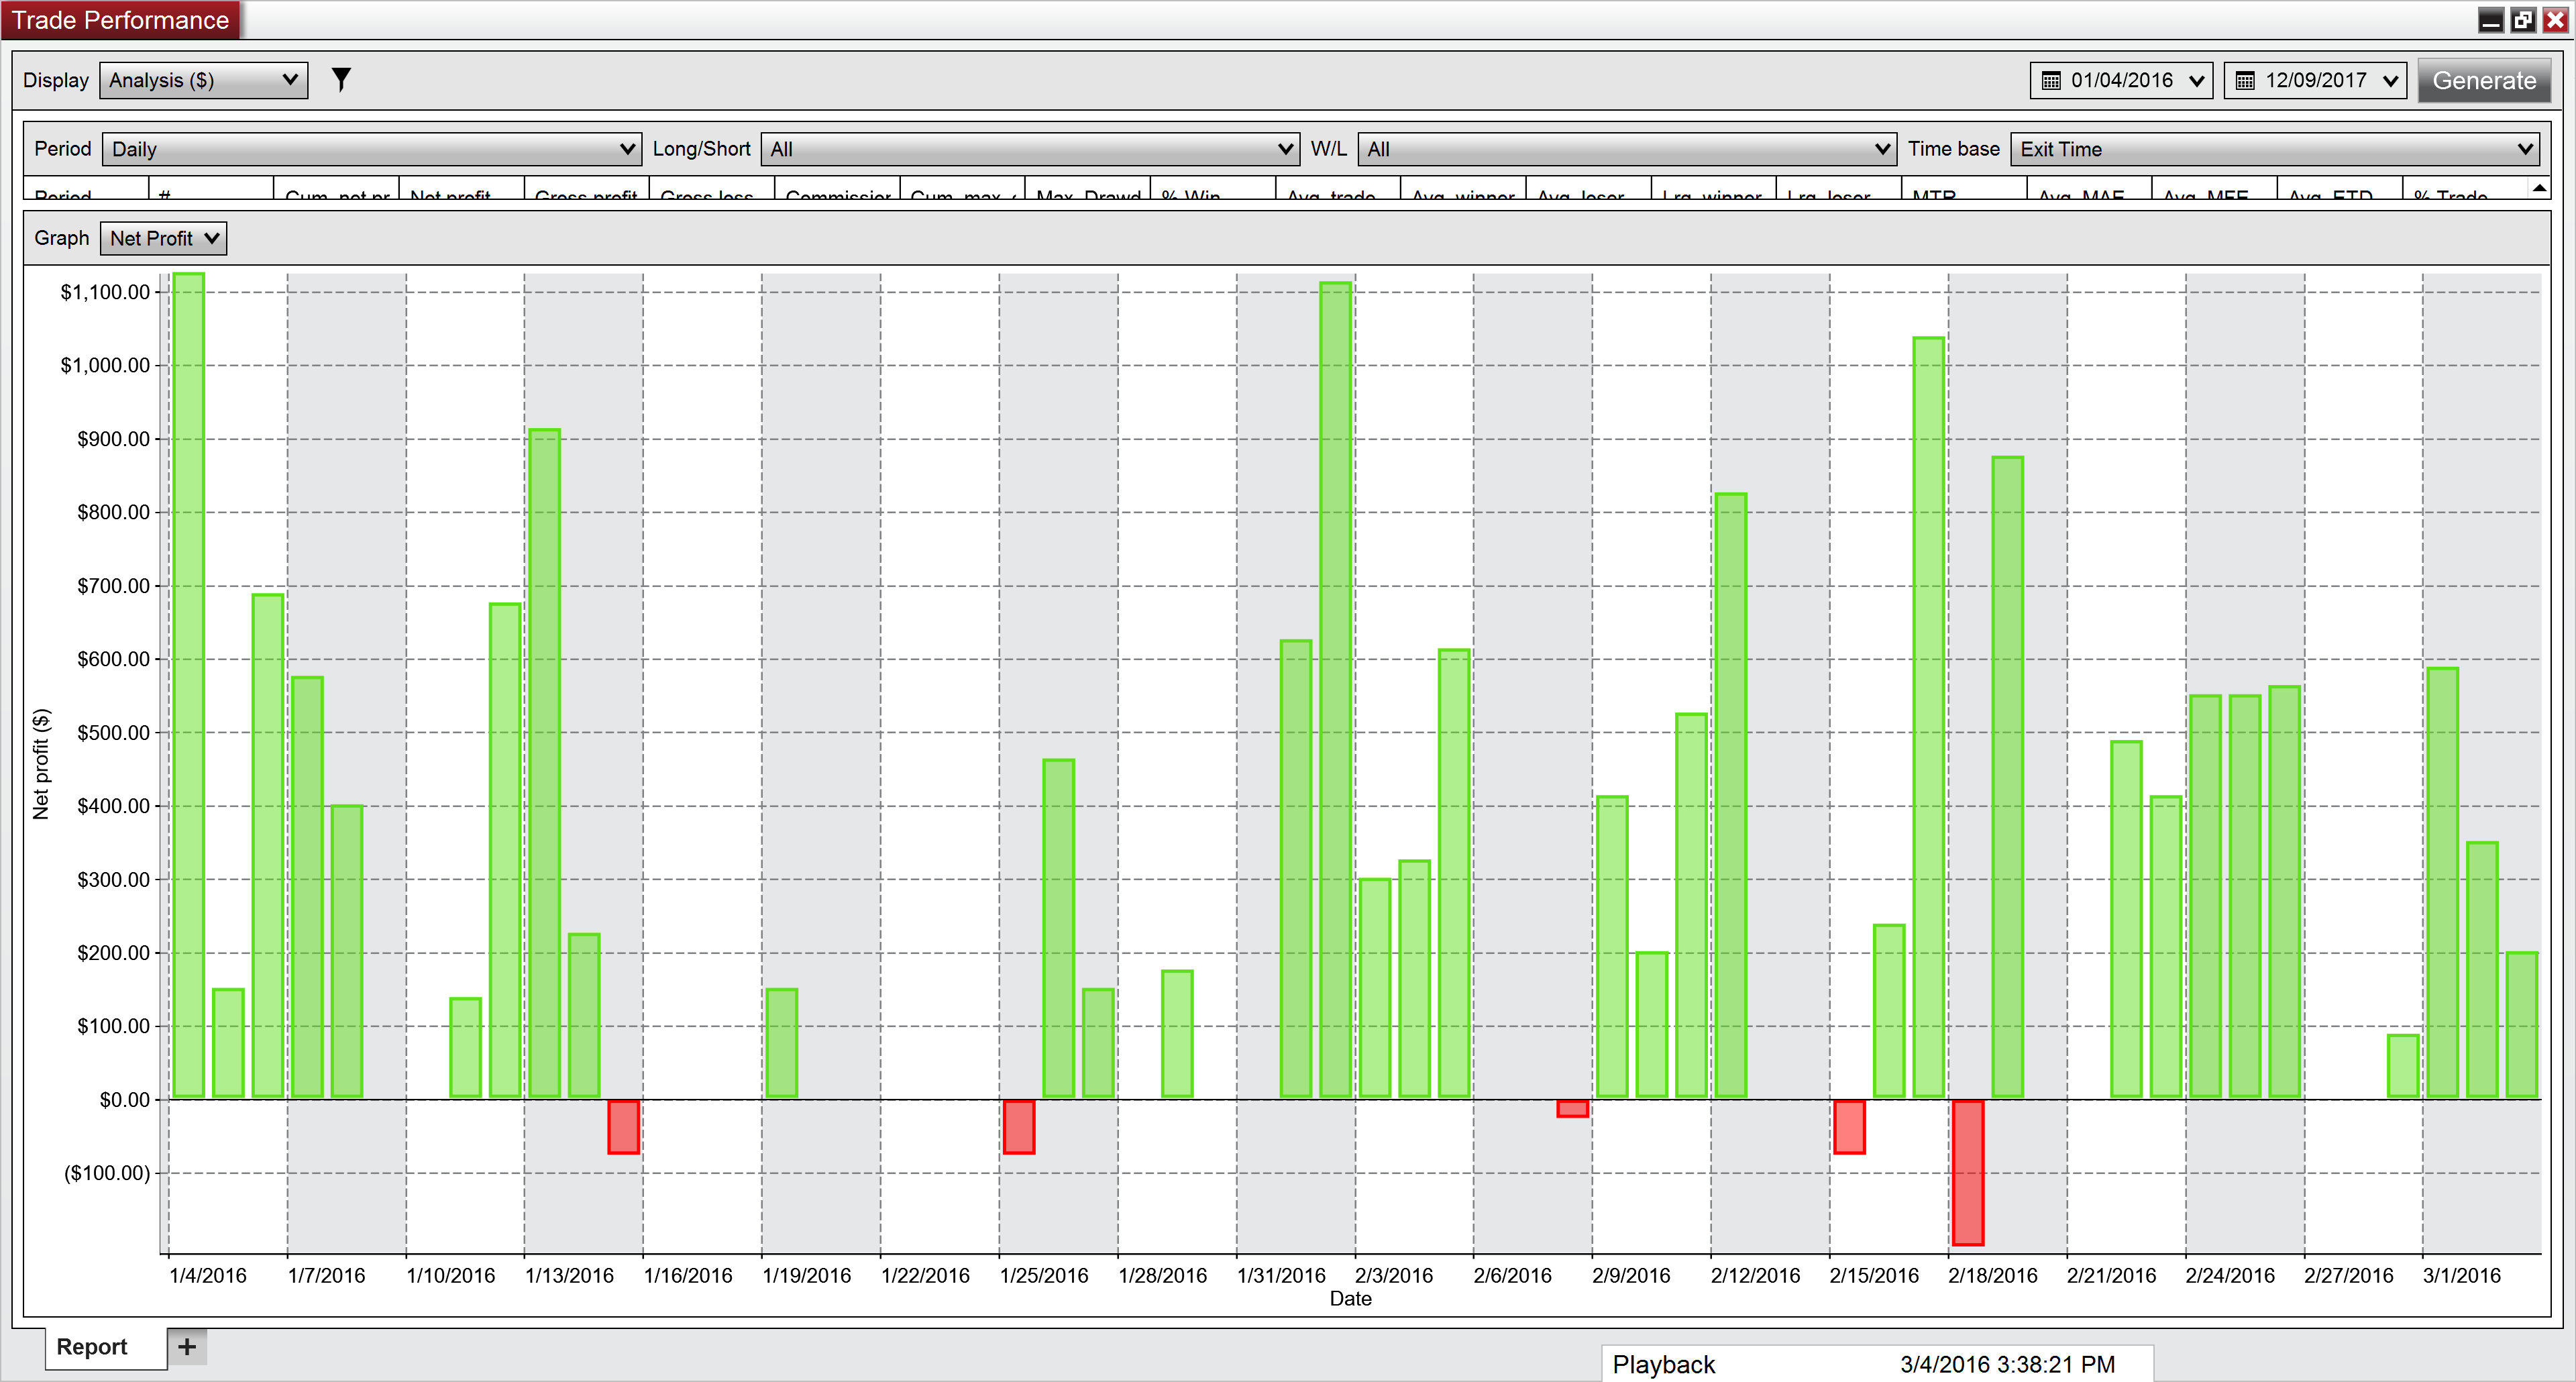The width and height of the screenshot is (2576, 1382).
Task: Click the small scroll-up arrow beside the column headers
Action: pos(2539,188)
